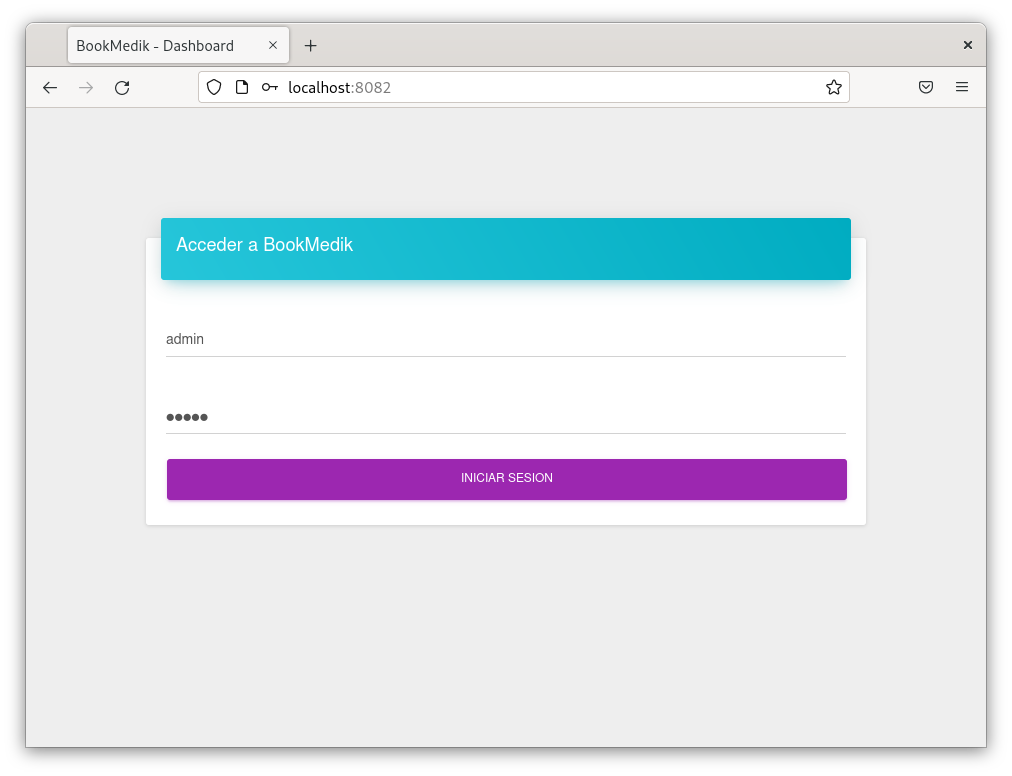Save the page to Pocket
The image size is (1012, 776).
[x=926, y=87]
